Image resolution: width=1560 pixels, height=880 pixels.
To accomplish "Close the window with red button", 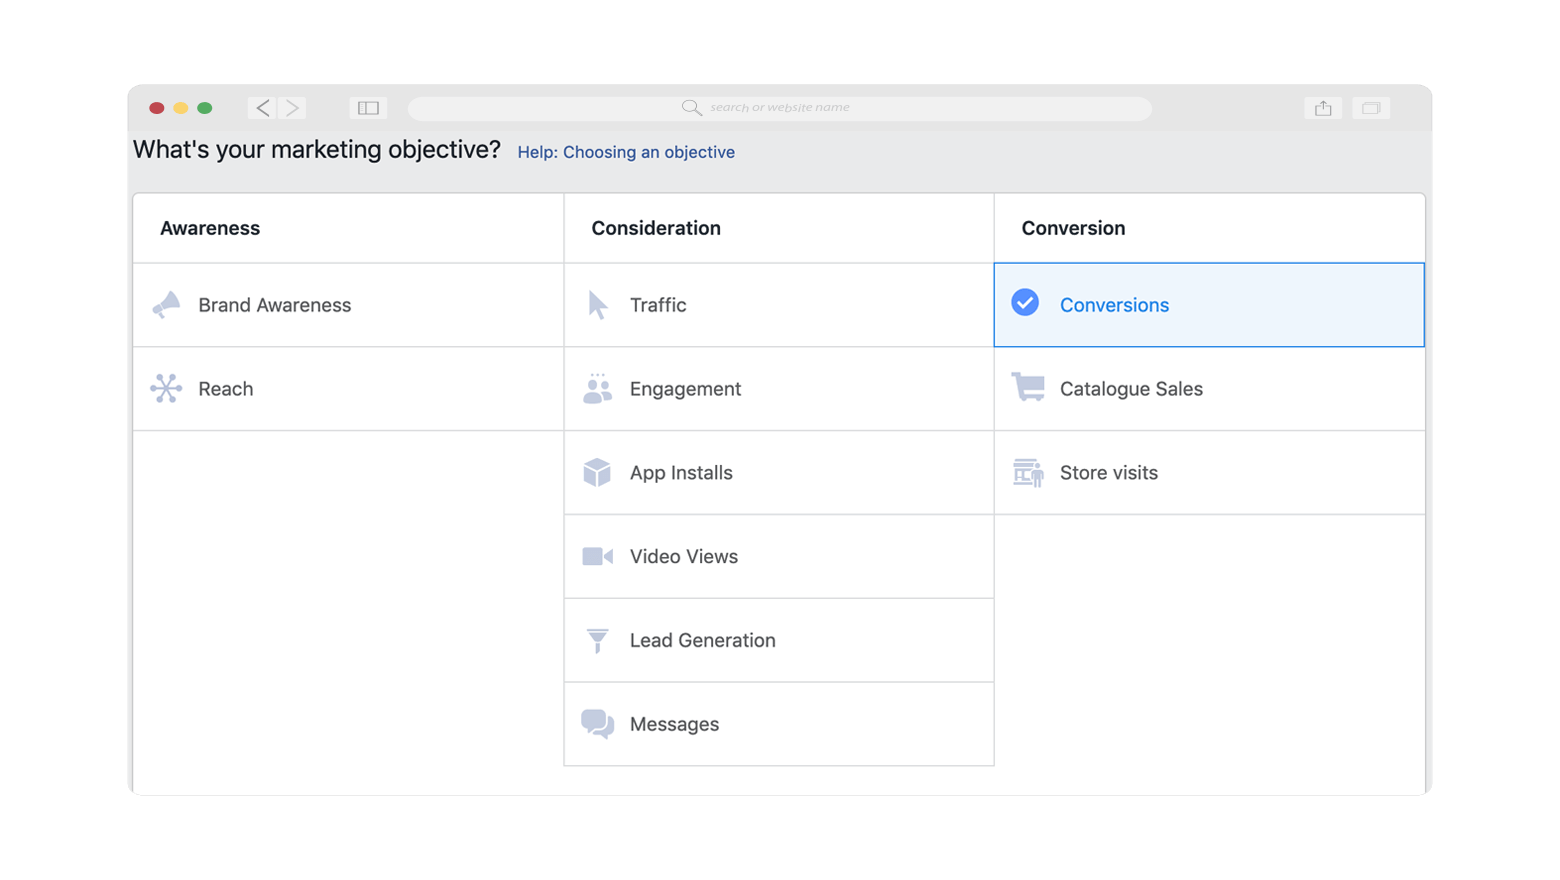I will [157, 108].
